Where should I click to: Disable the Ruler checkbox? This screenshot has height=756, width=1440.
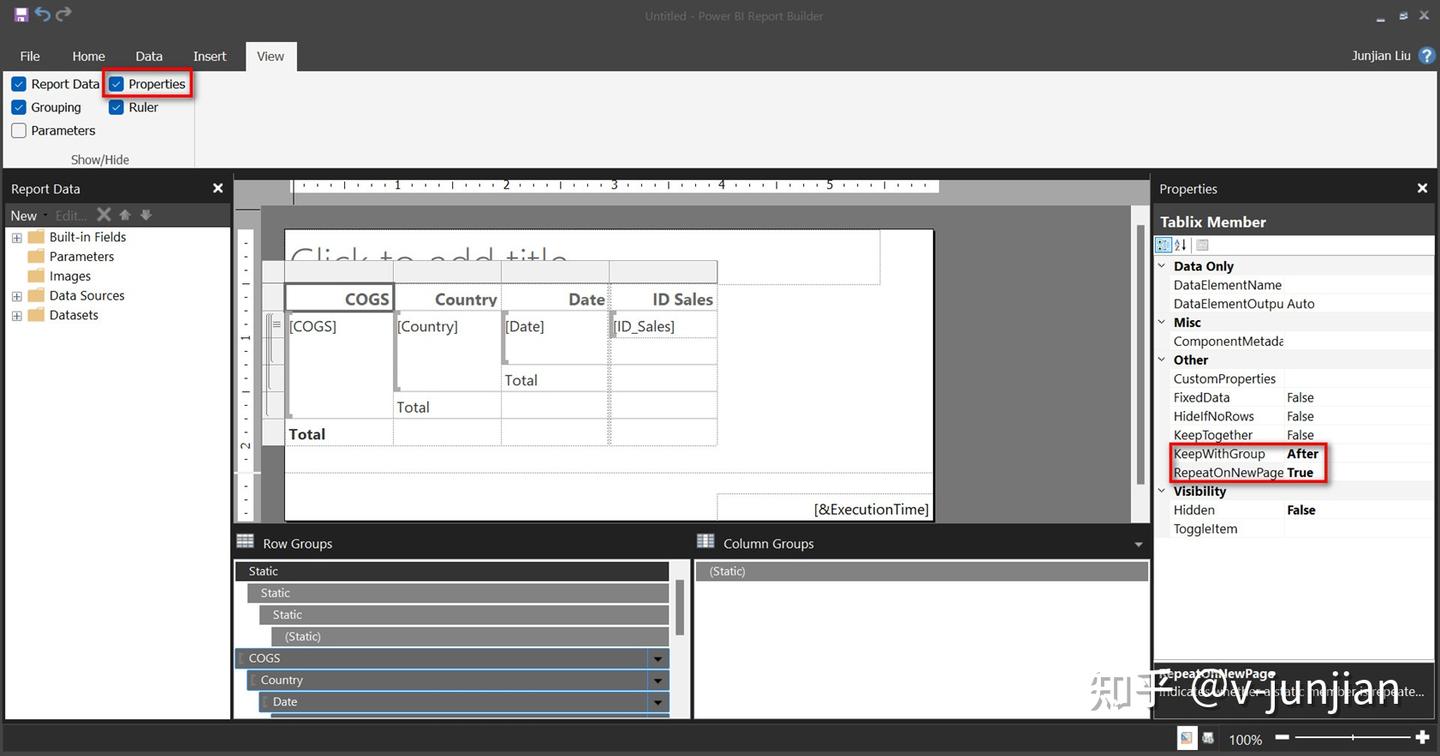[x=114, y=107]
